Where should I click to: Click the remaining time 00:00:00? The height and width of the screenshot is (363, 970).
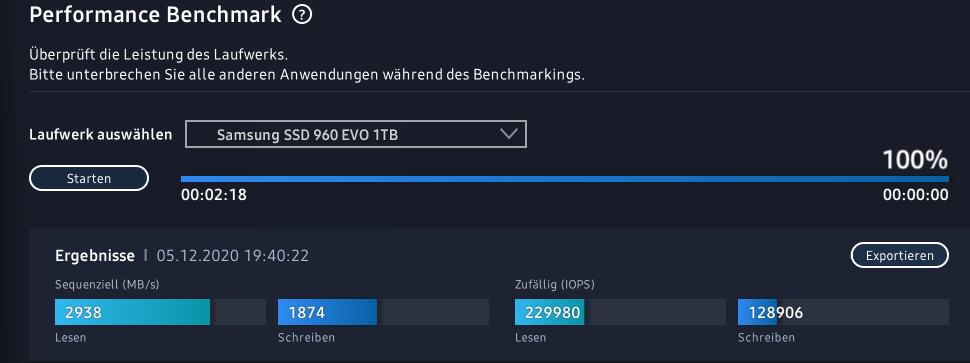(915, 195)
